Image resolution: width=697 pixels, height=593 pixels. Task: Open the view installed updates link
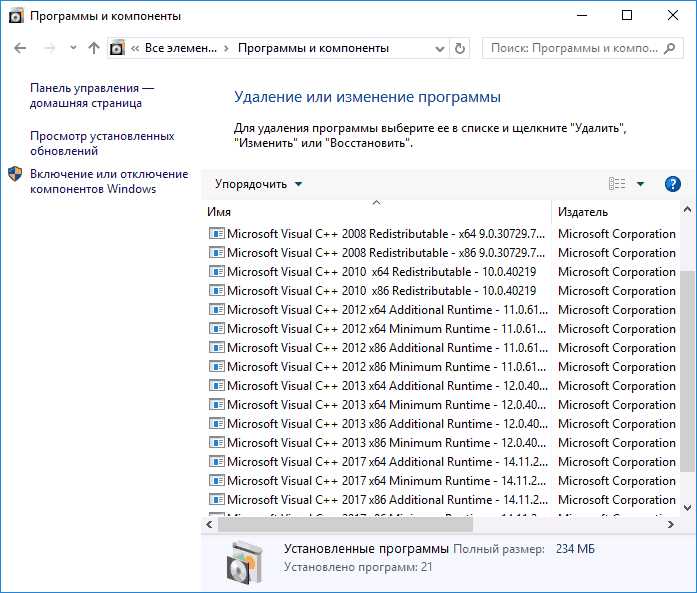click(102, 143)
